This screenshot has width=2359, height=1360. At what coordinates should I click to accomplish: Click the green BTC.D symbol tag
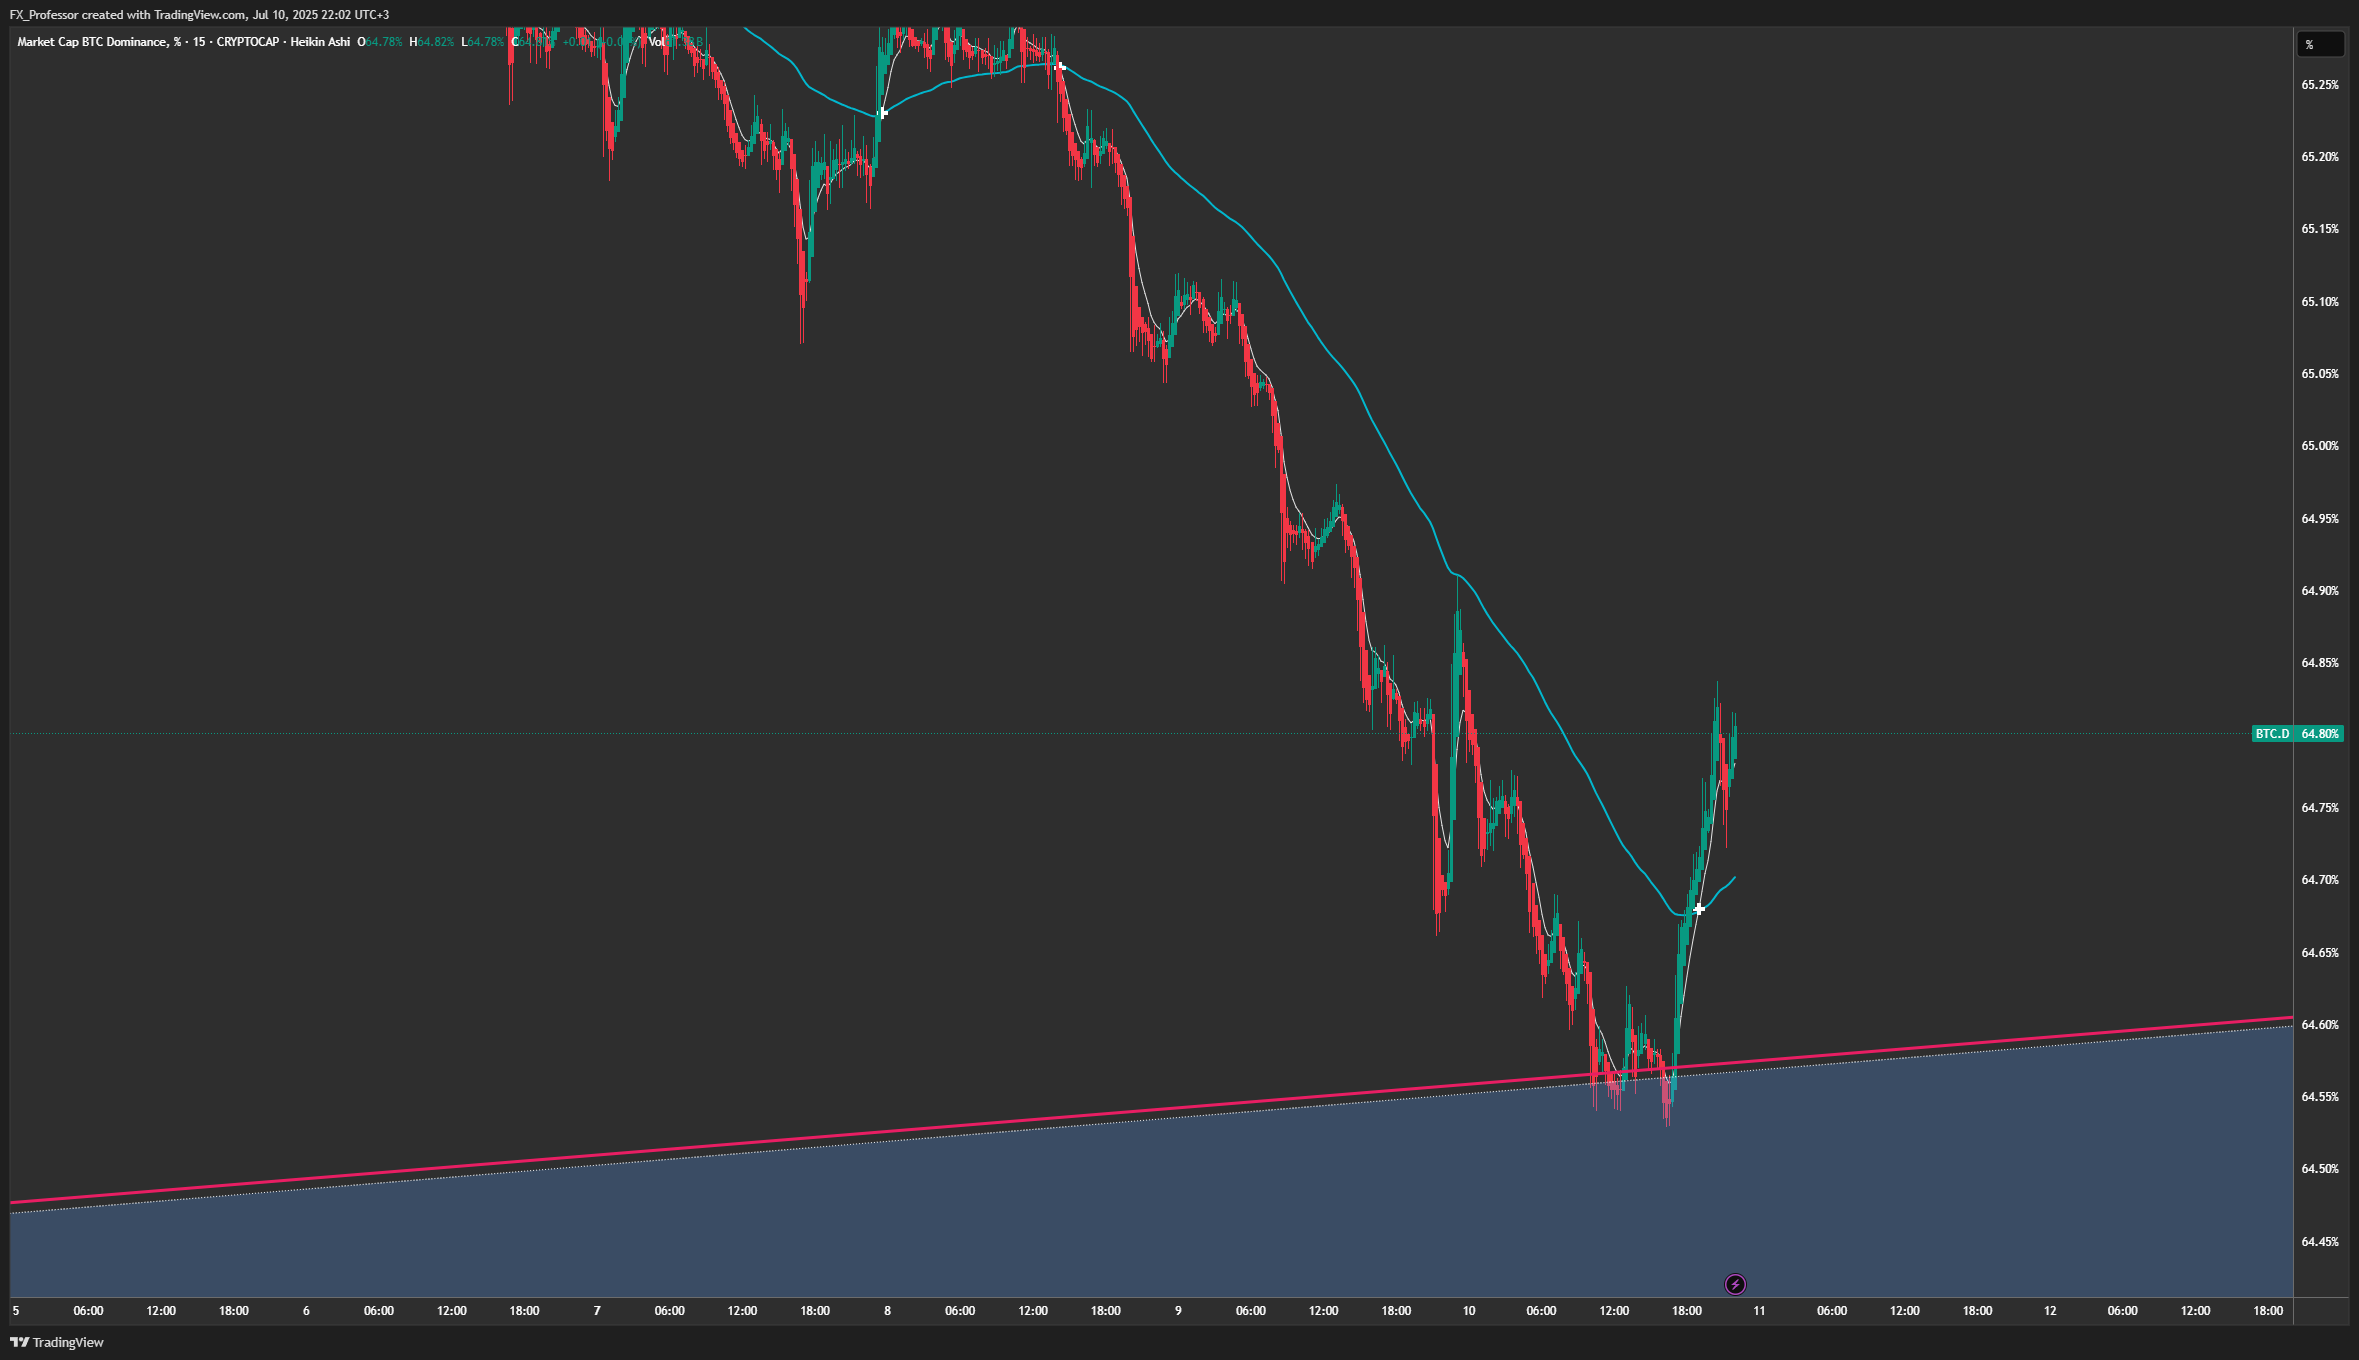point(2272,734)
